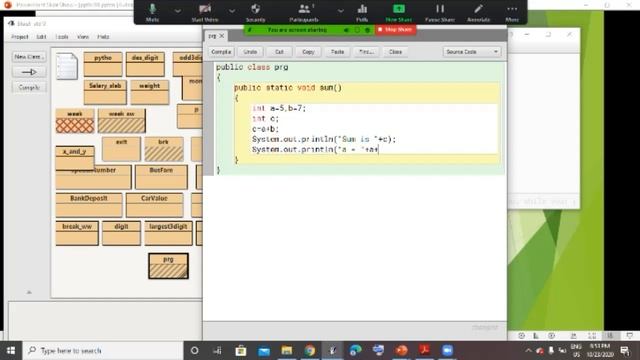Open the Annotate pencil tool
Image resolution: width=640 pixels, height=360 pixels.
click(x=478, y=12)
